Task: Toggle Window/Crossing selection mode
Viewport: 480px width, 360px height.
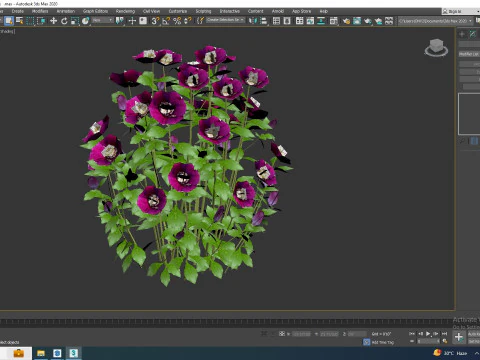Action: click(x=41, y=21)
